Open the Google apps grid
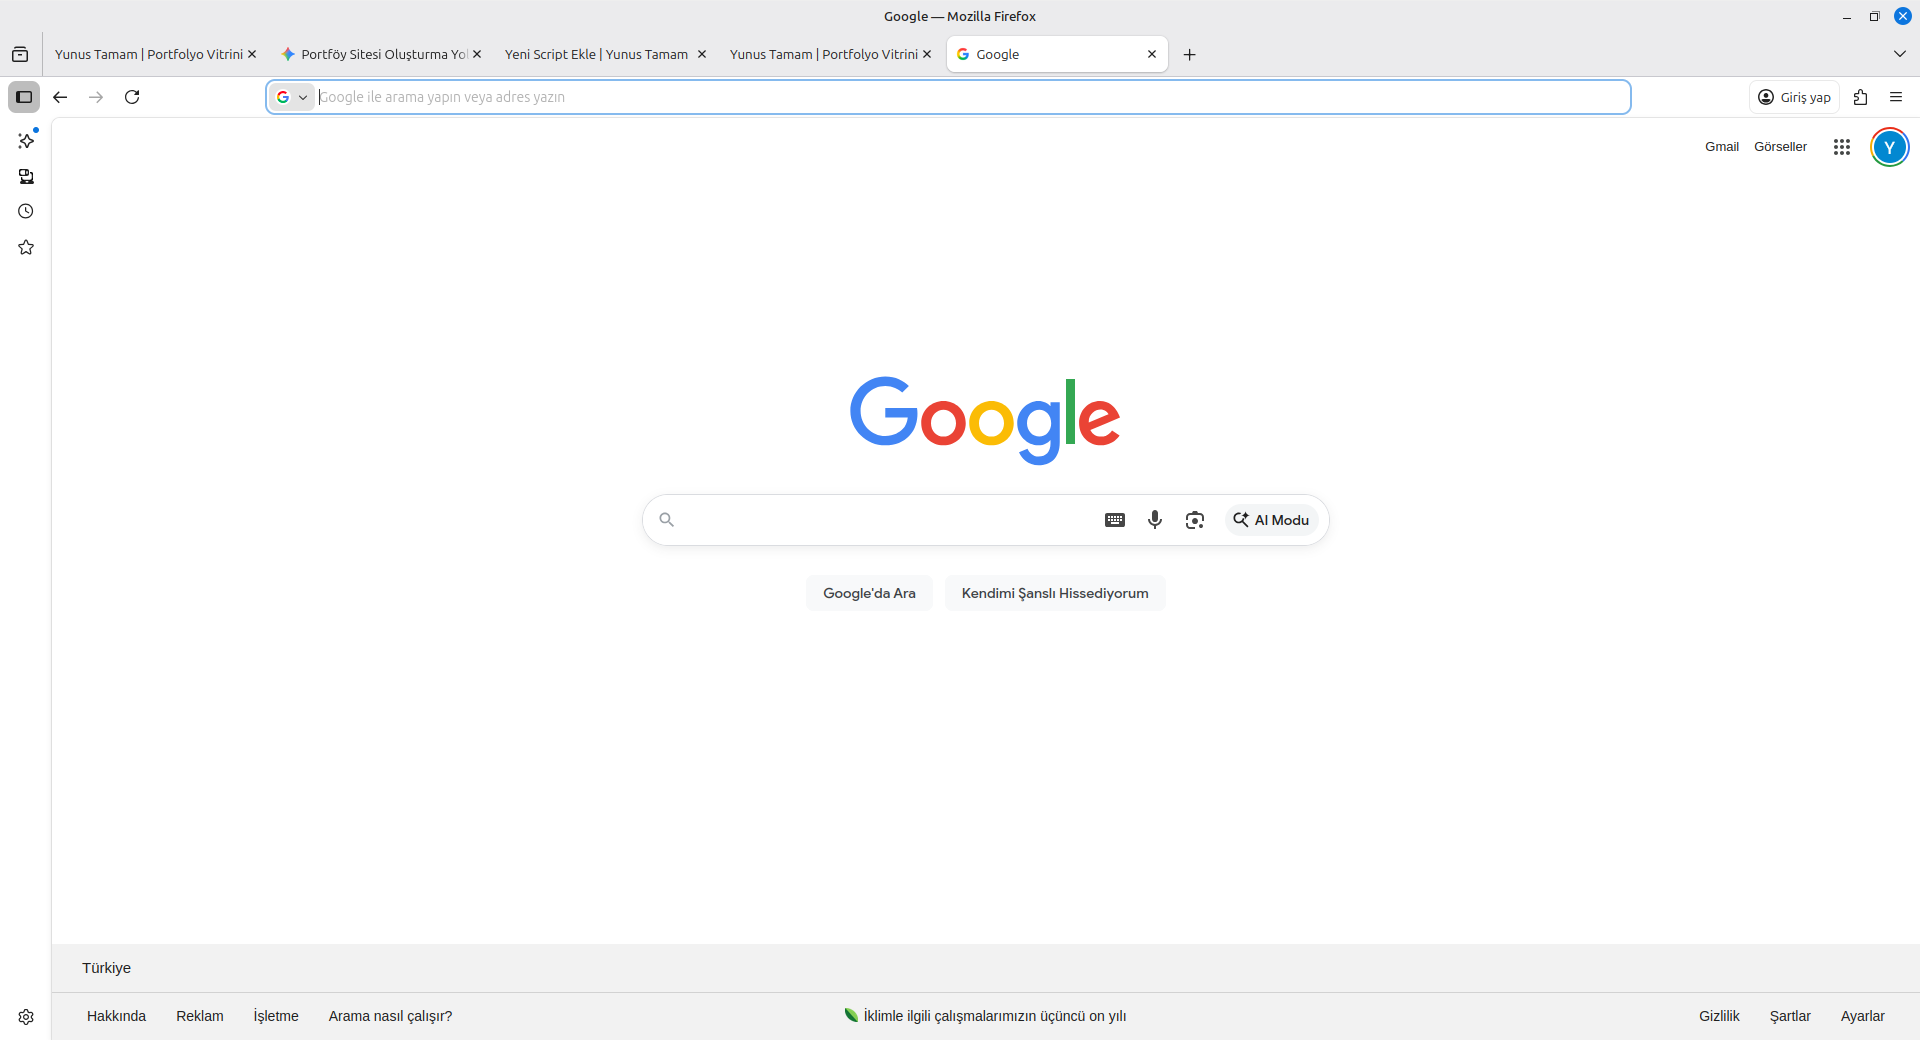The height and width of the screenshot is (1040, 1920). point(1842,147)
